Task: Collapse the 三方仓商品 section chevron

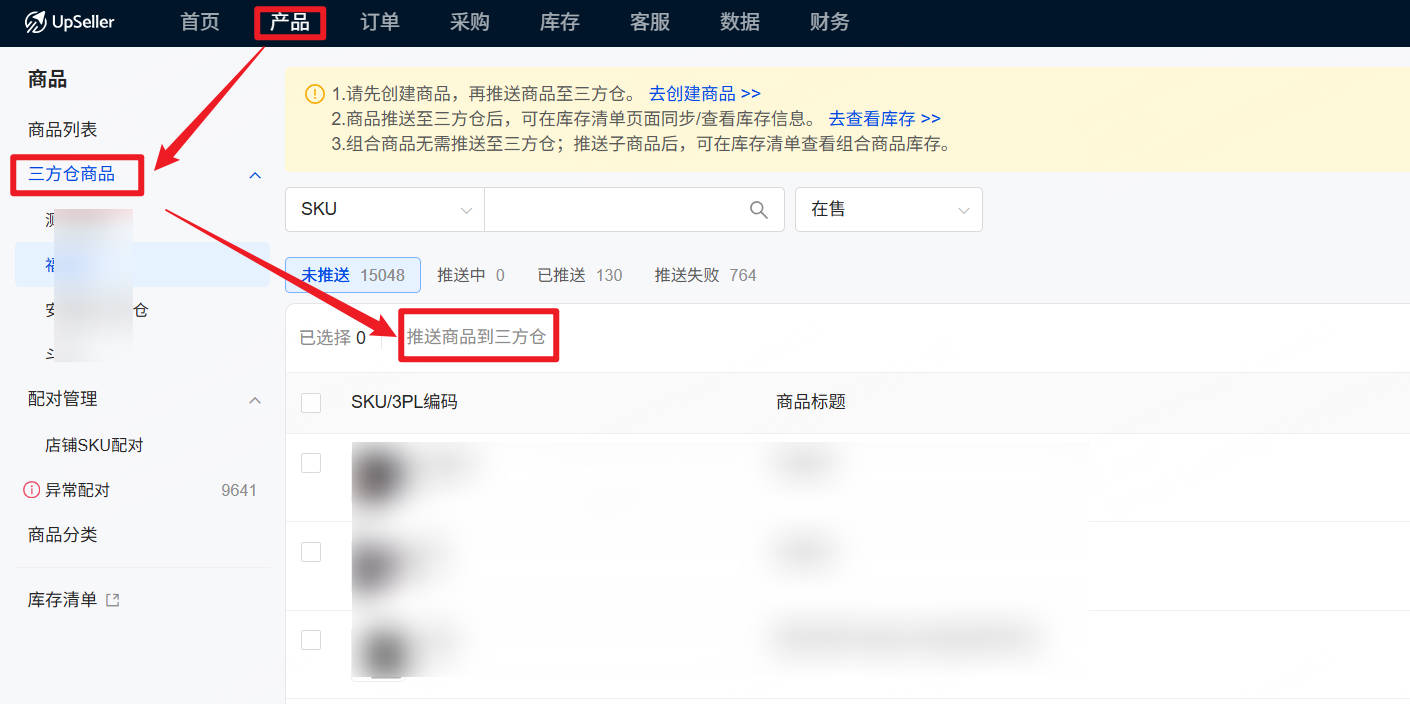Action: click(255, 175)
